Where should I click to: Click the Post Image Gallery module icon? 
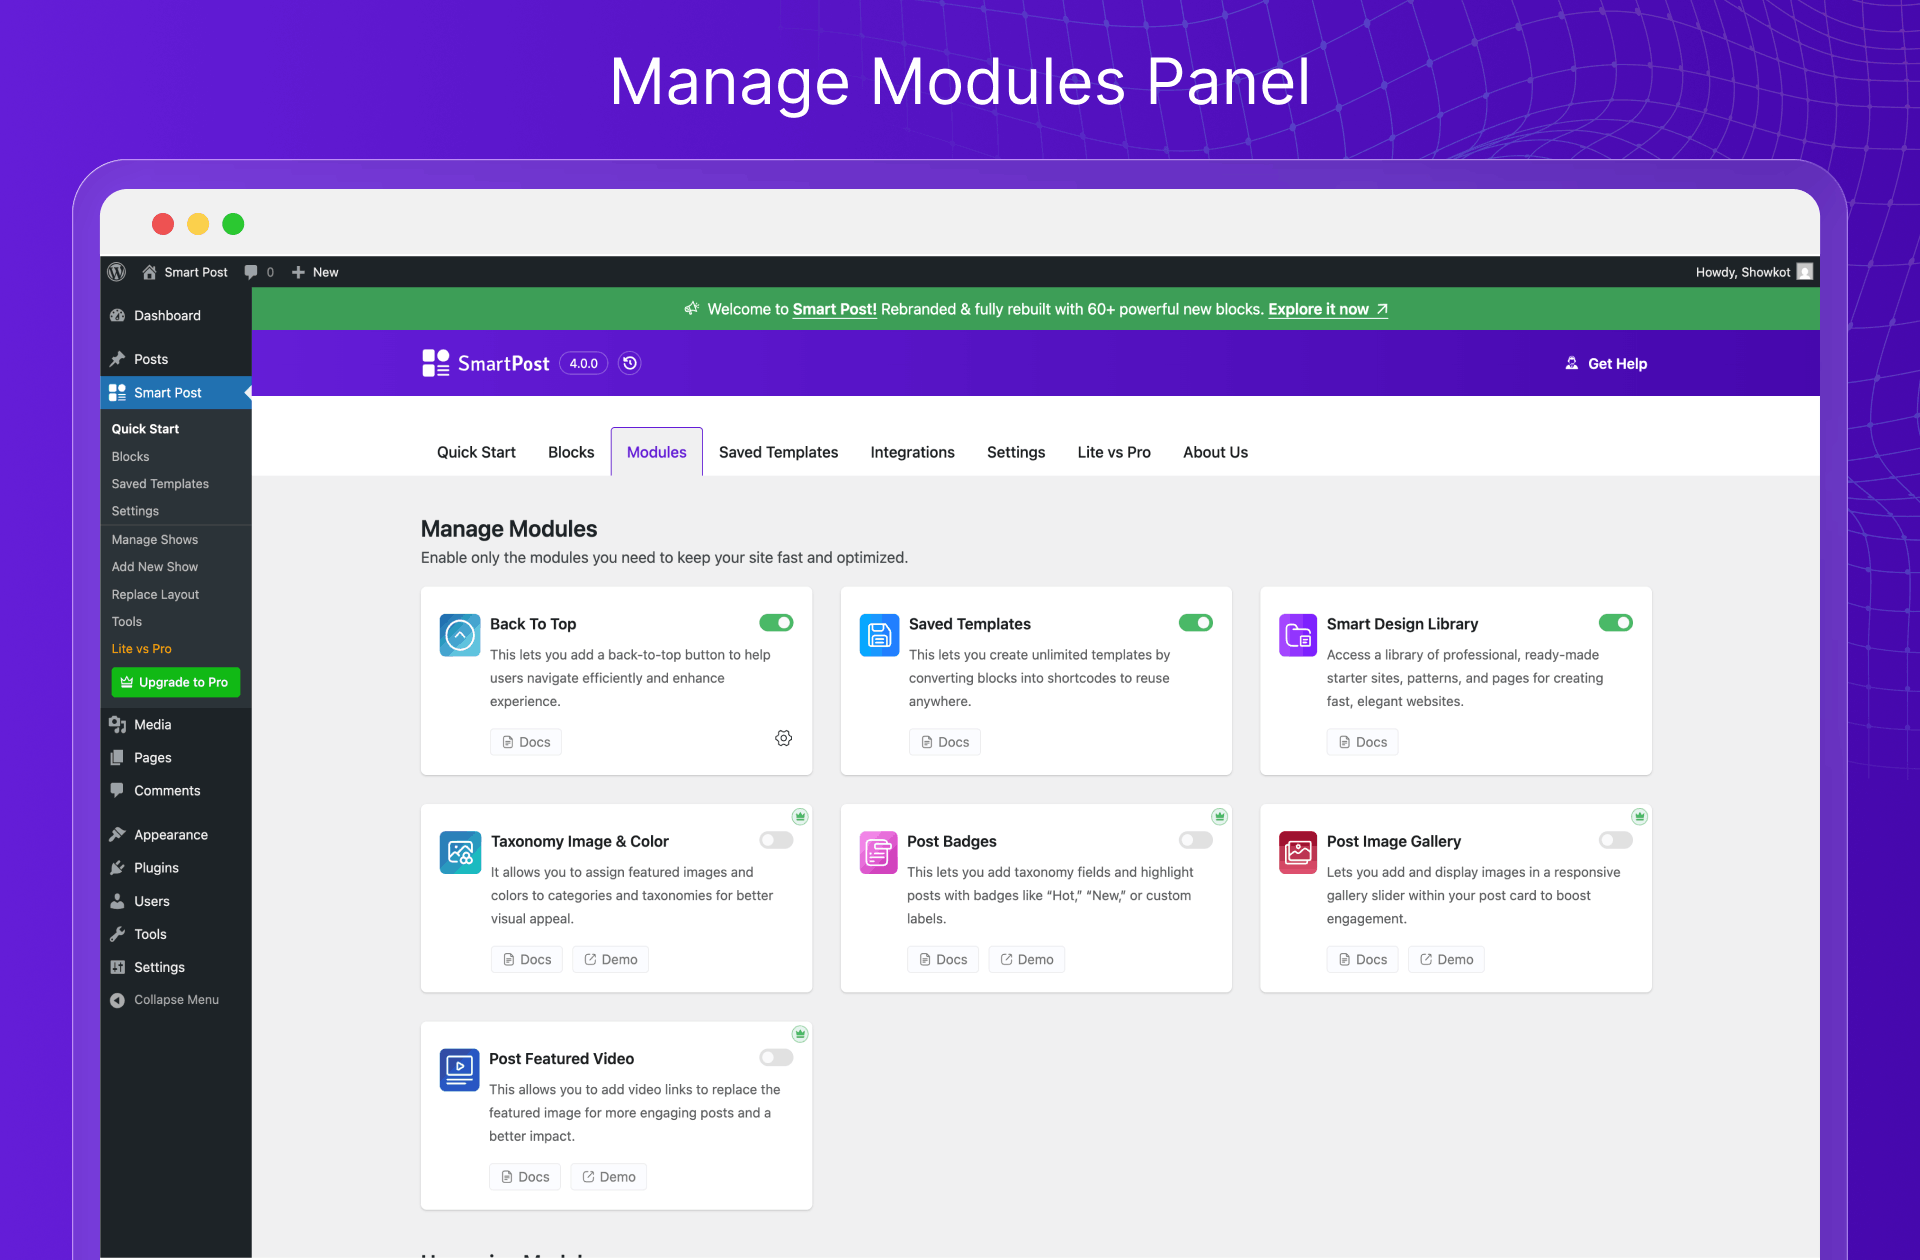pyautogui.click(x=1298, y=853)
